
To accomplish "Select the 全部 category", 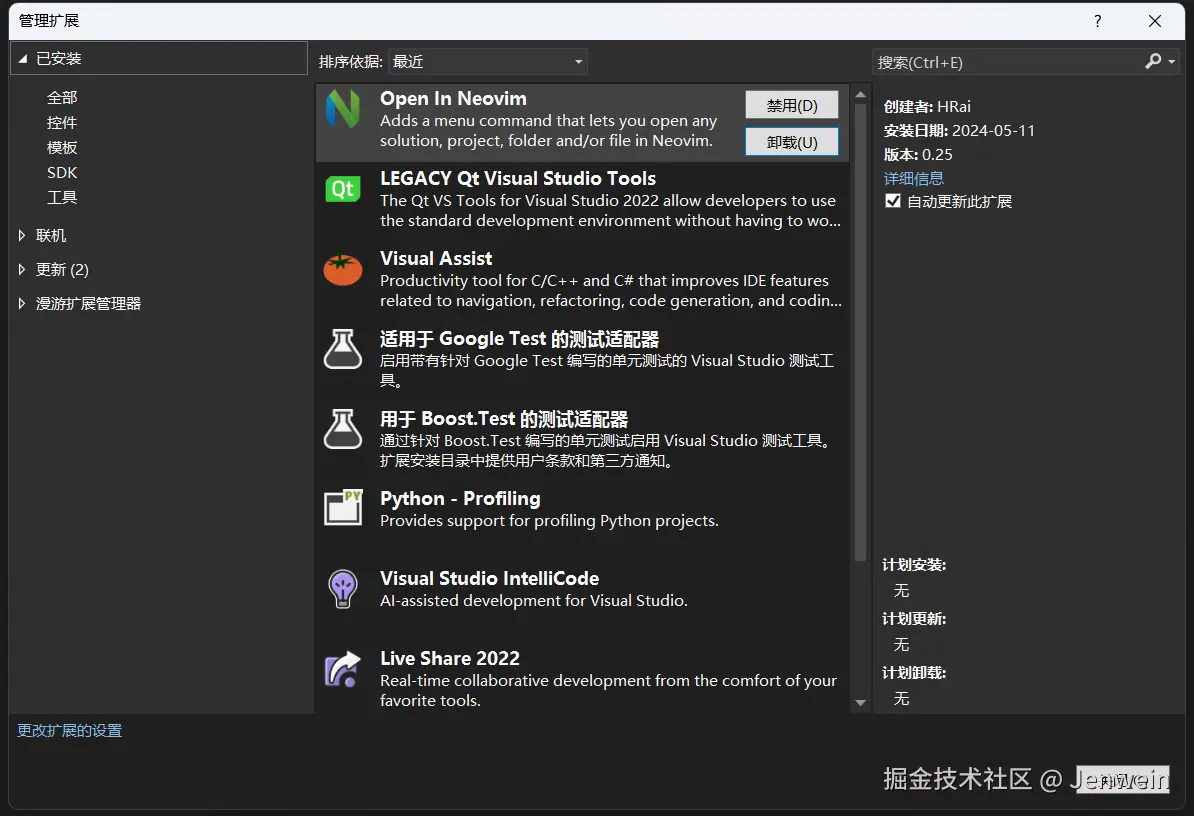I will coord(62,97).
